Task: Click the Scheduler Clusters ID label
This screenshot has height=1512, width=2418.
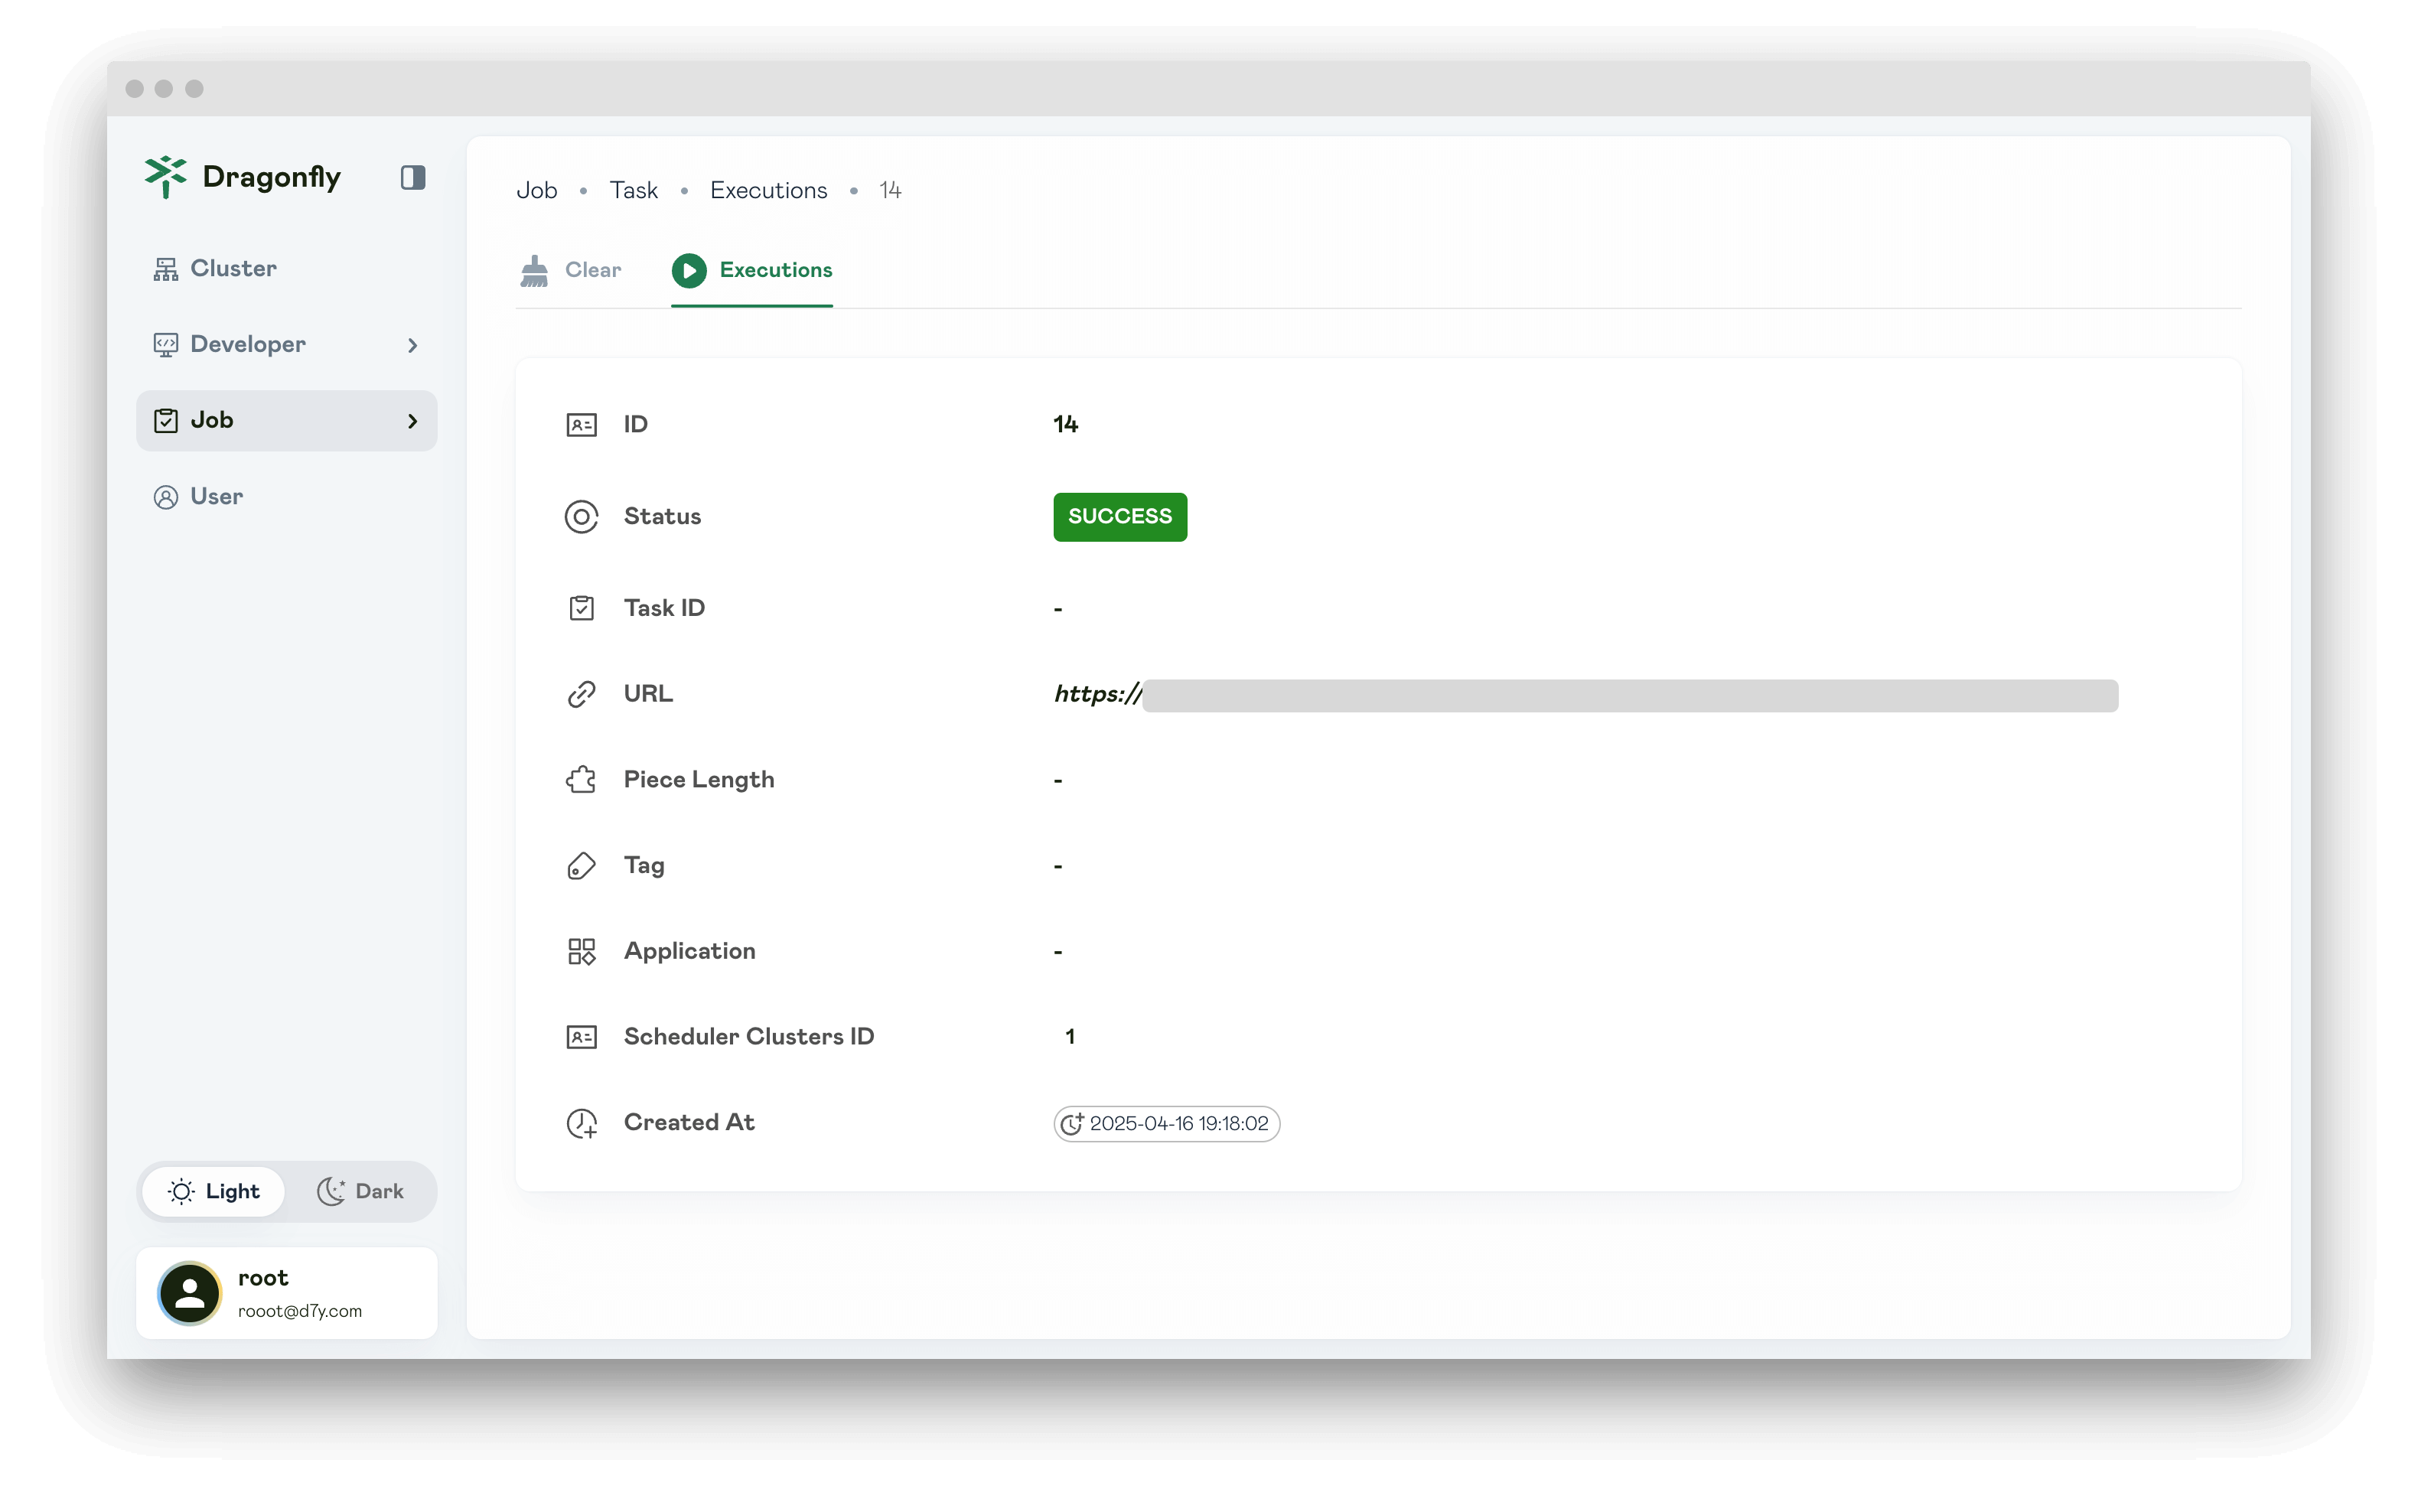Action: (x=748, y=1037)
